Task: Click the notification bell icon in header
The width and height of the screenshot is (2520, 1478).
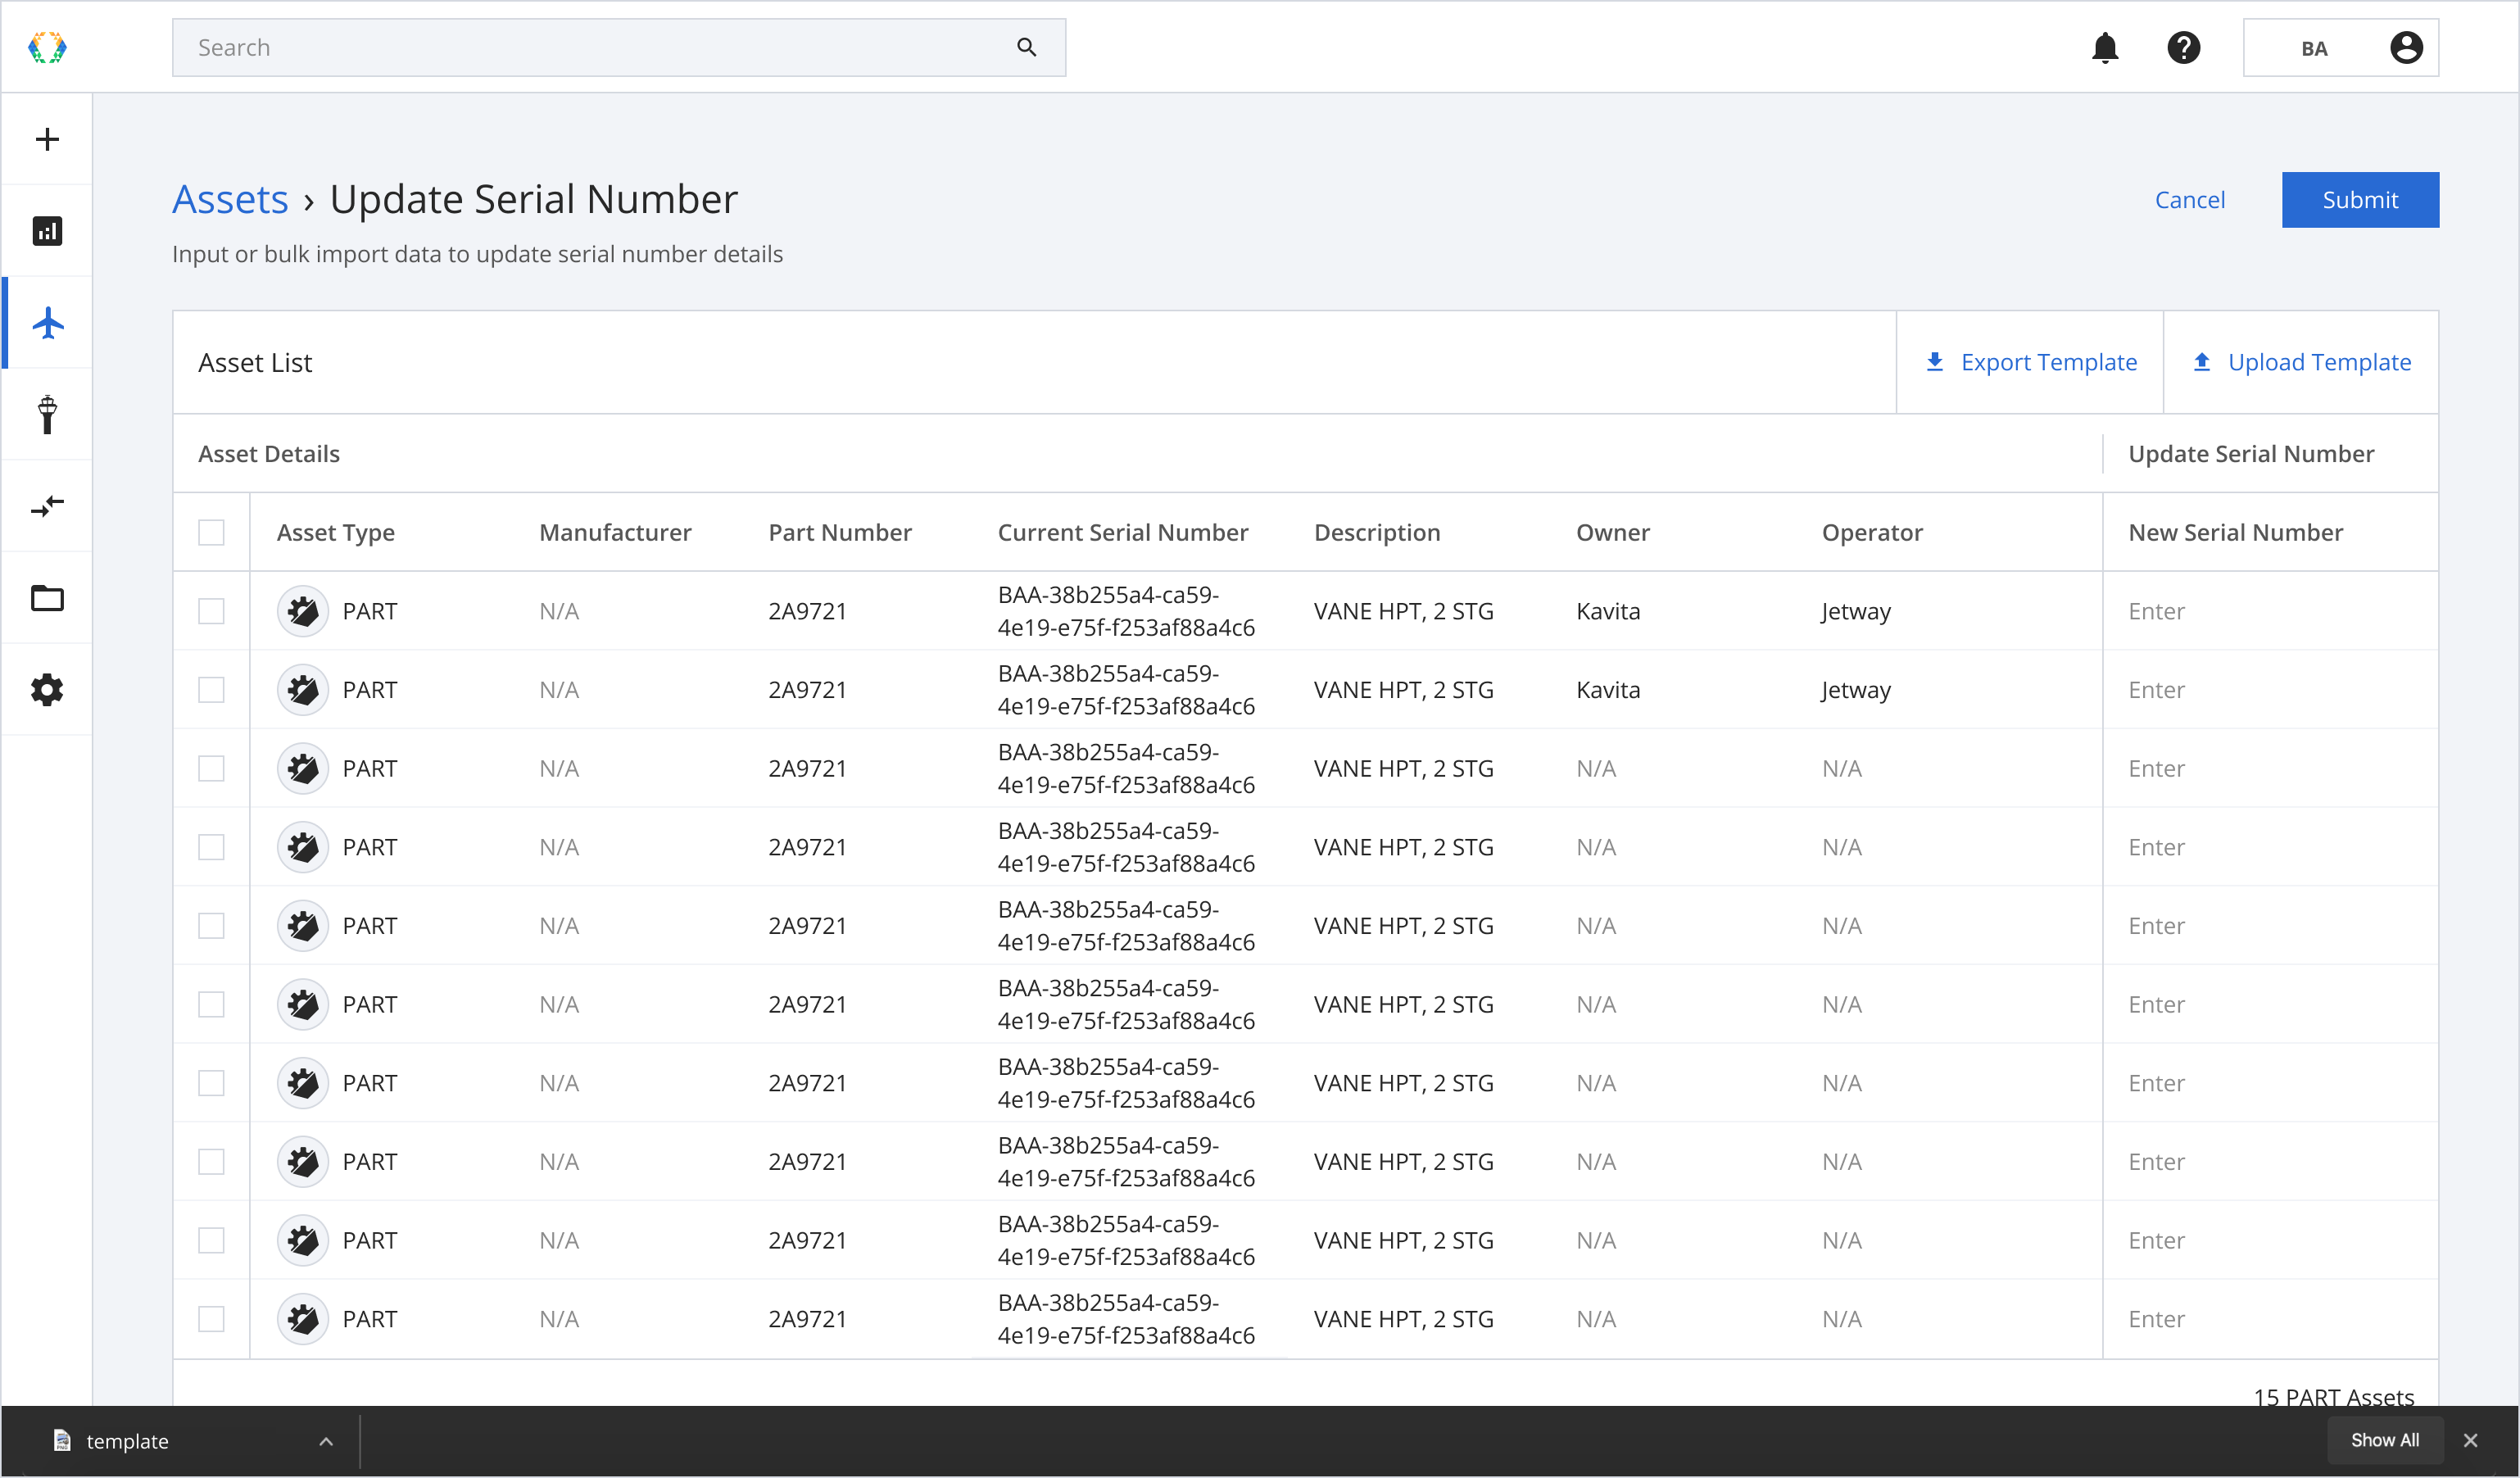Action: pos(2105,48)
